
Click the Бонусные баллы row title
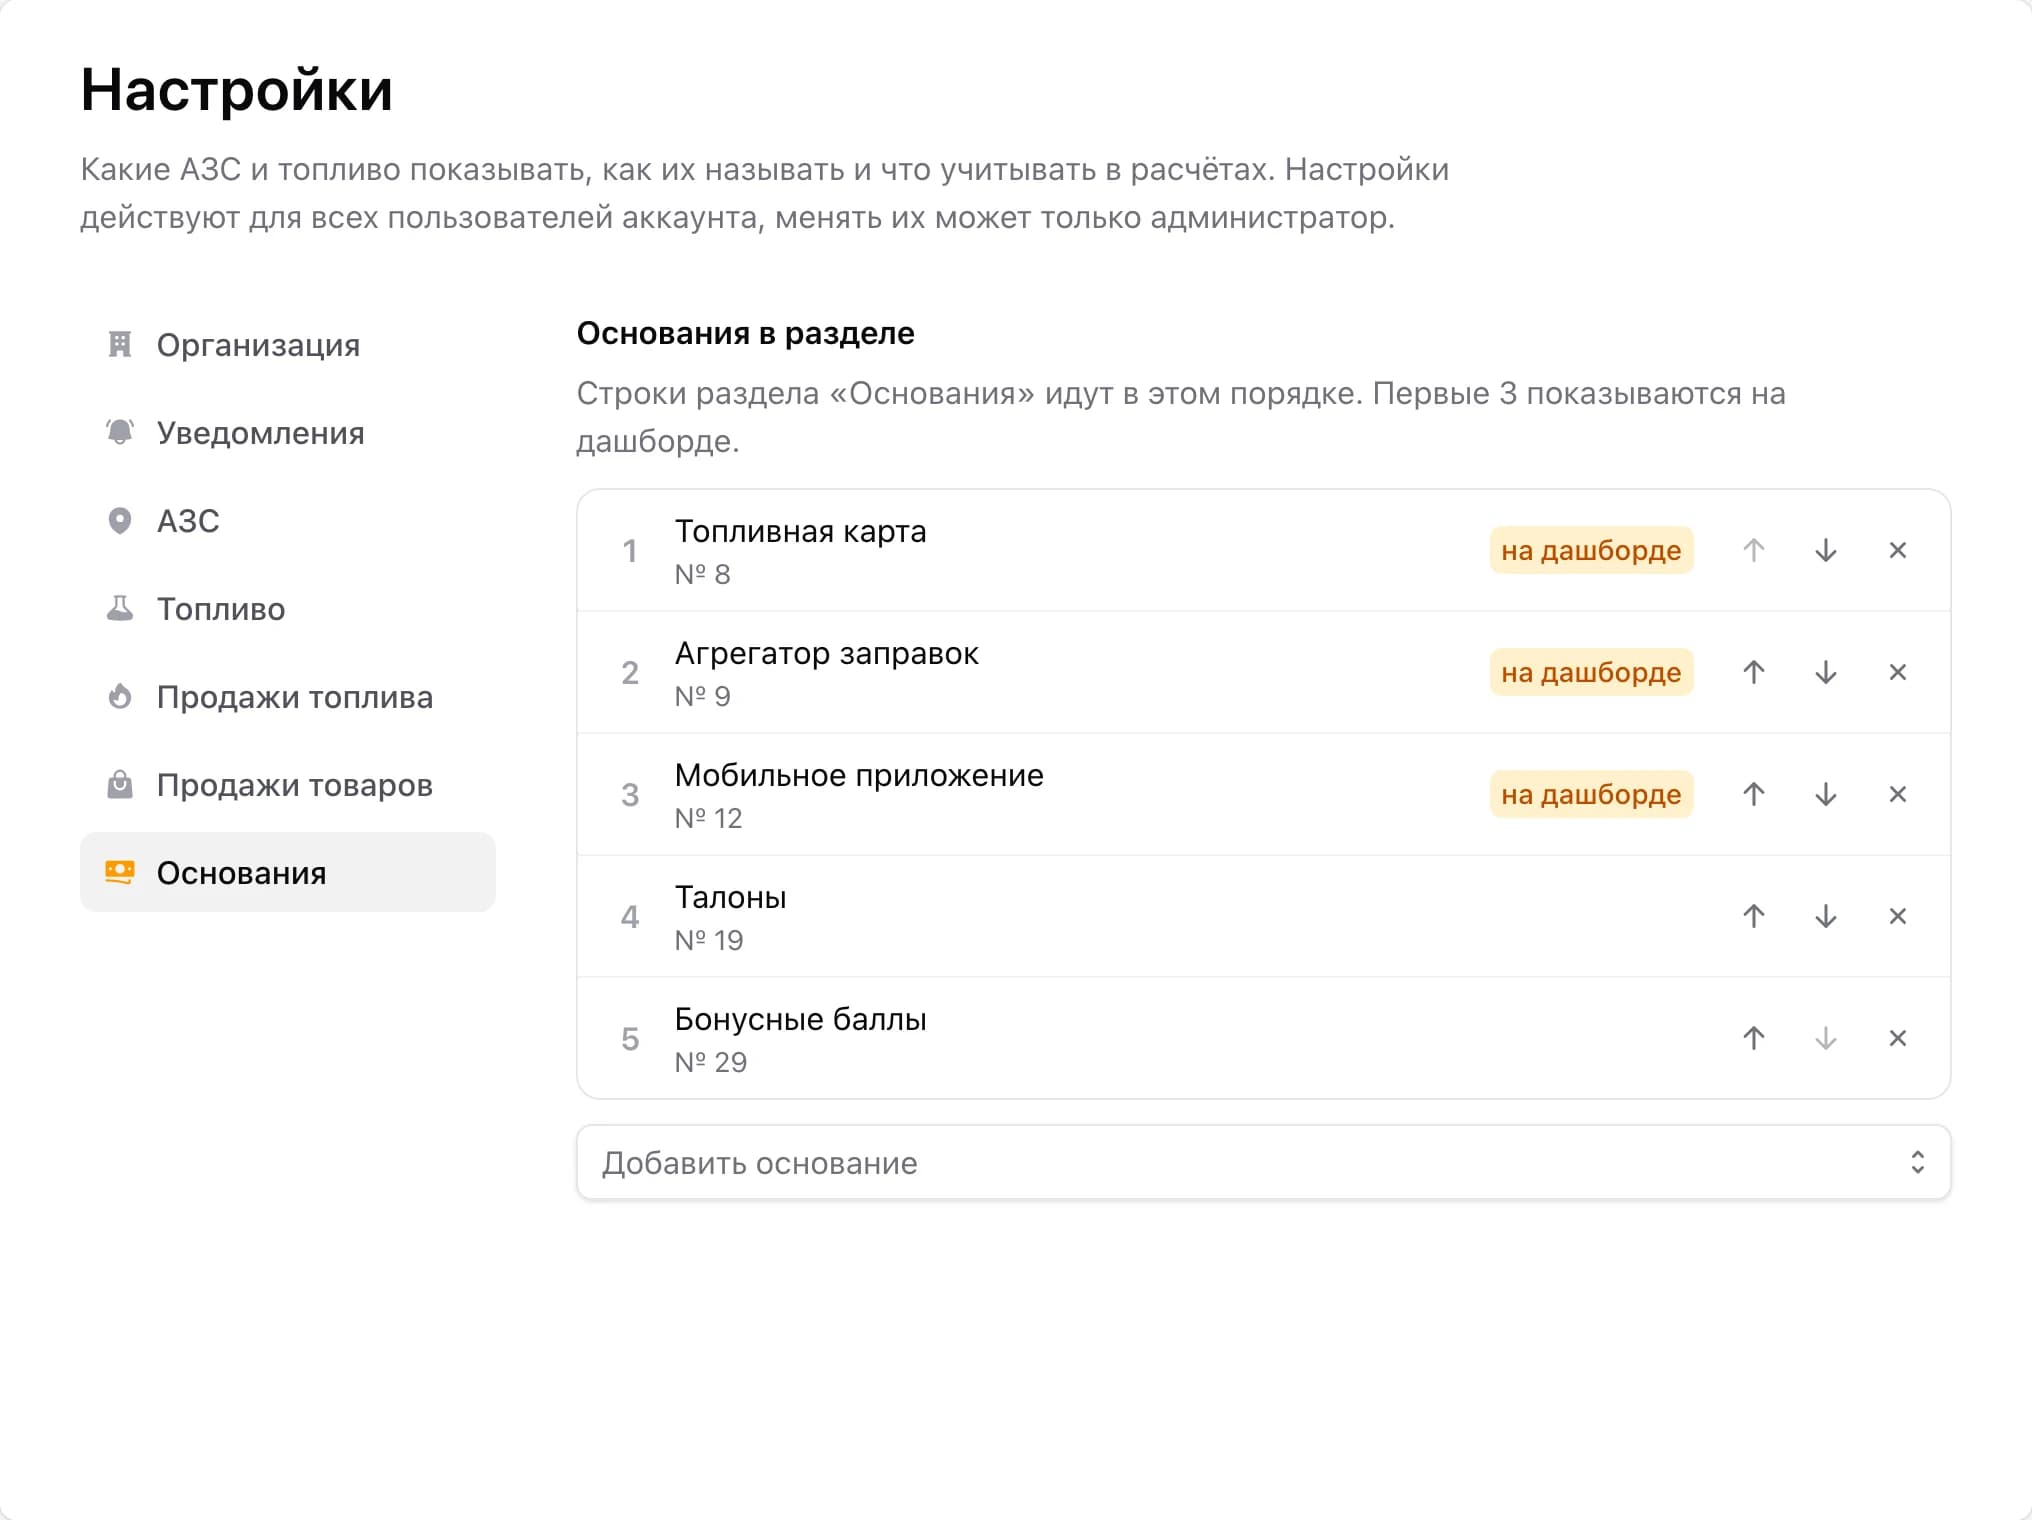[x=800, y=1019]
